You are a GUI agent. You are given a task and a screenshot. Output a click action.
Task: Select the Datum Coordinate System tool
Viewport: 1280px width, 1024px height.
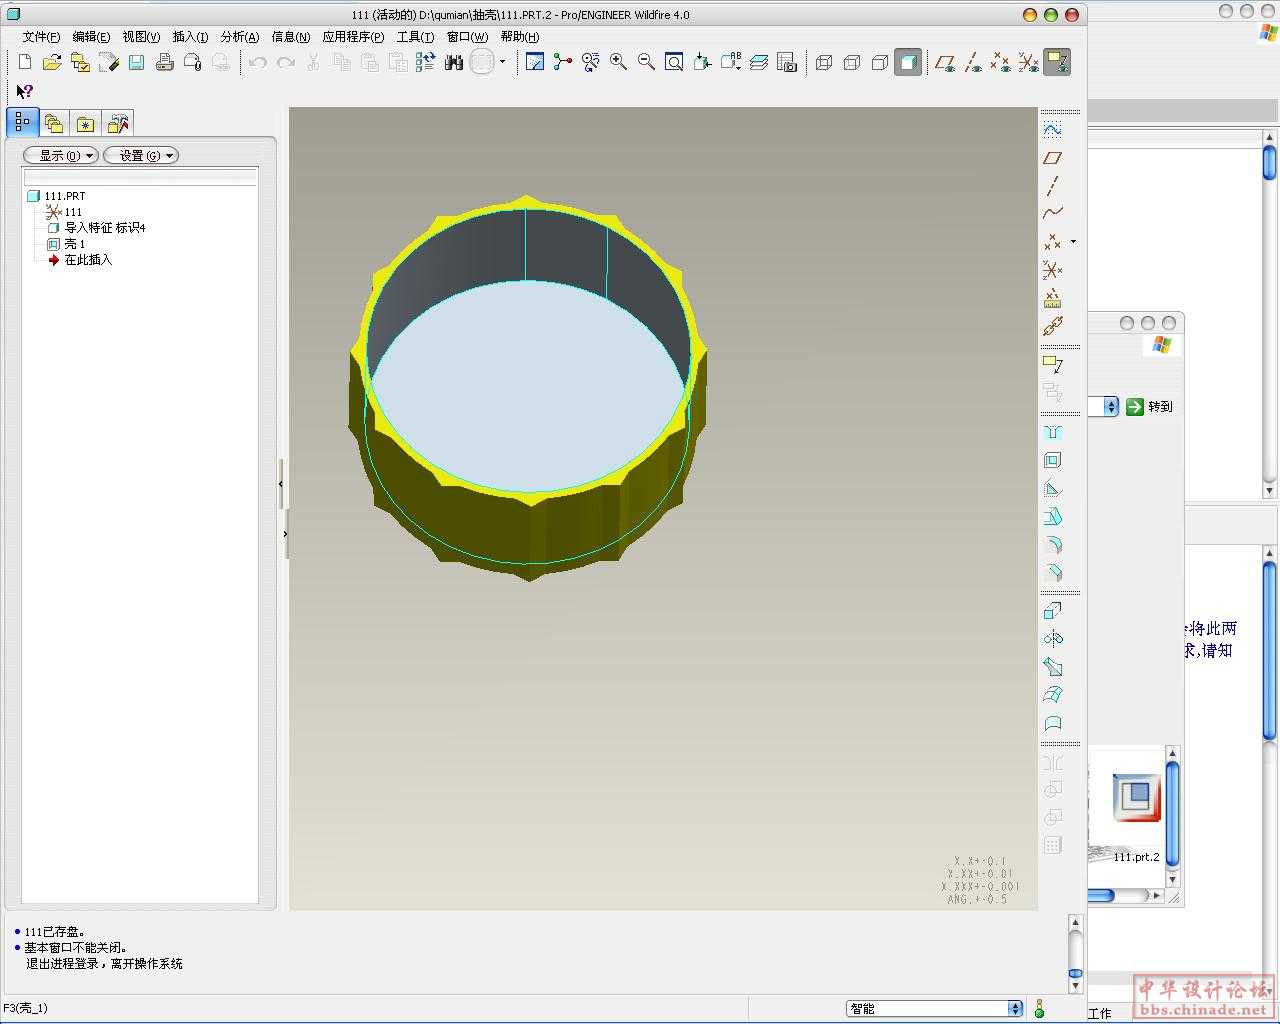tap(1052, 270)
